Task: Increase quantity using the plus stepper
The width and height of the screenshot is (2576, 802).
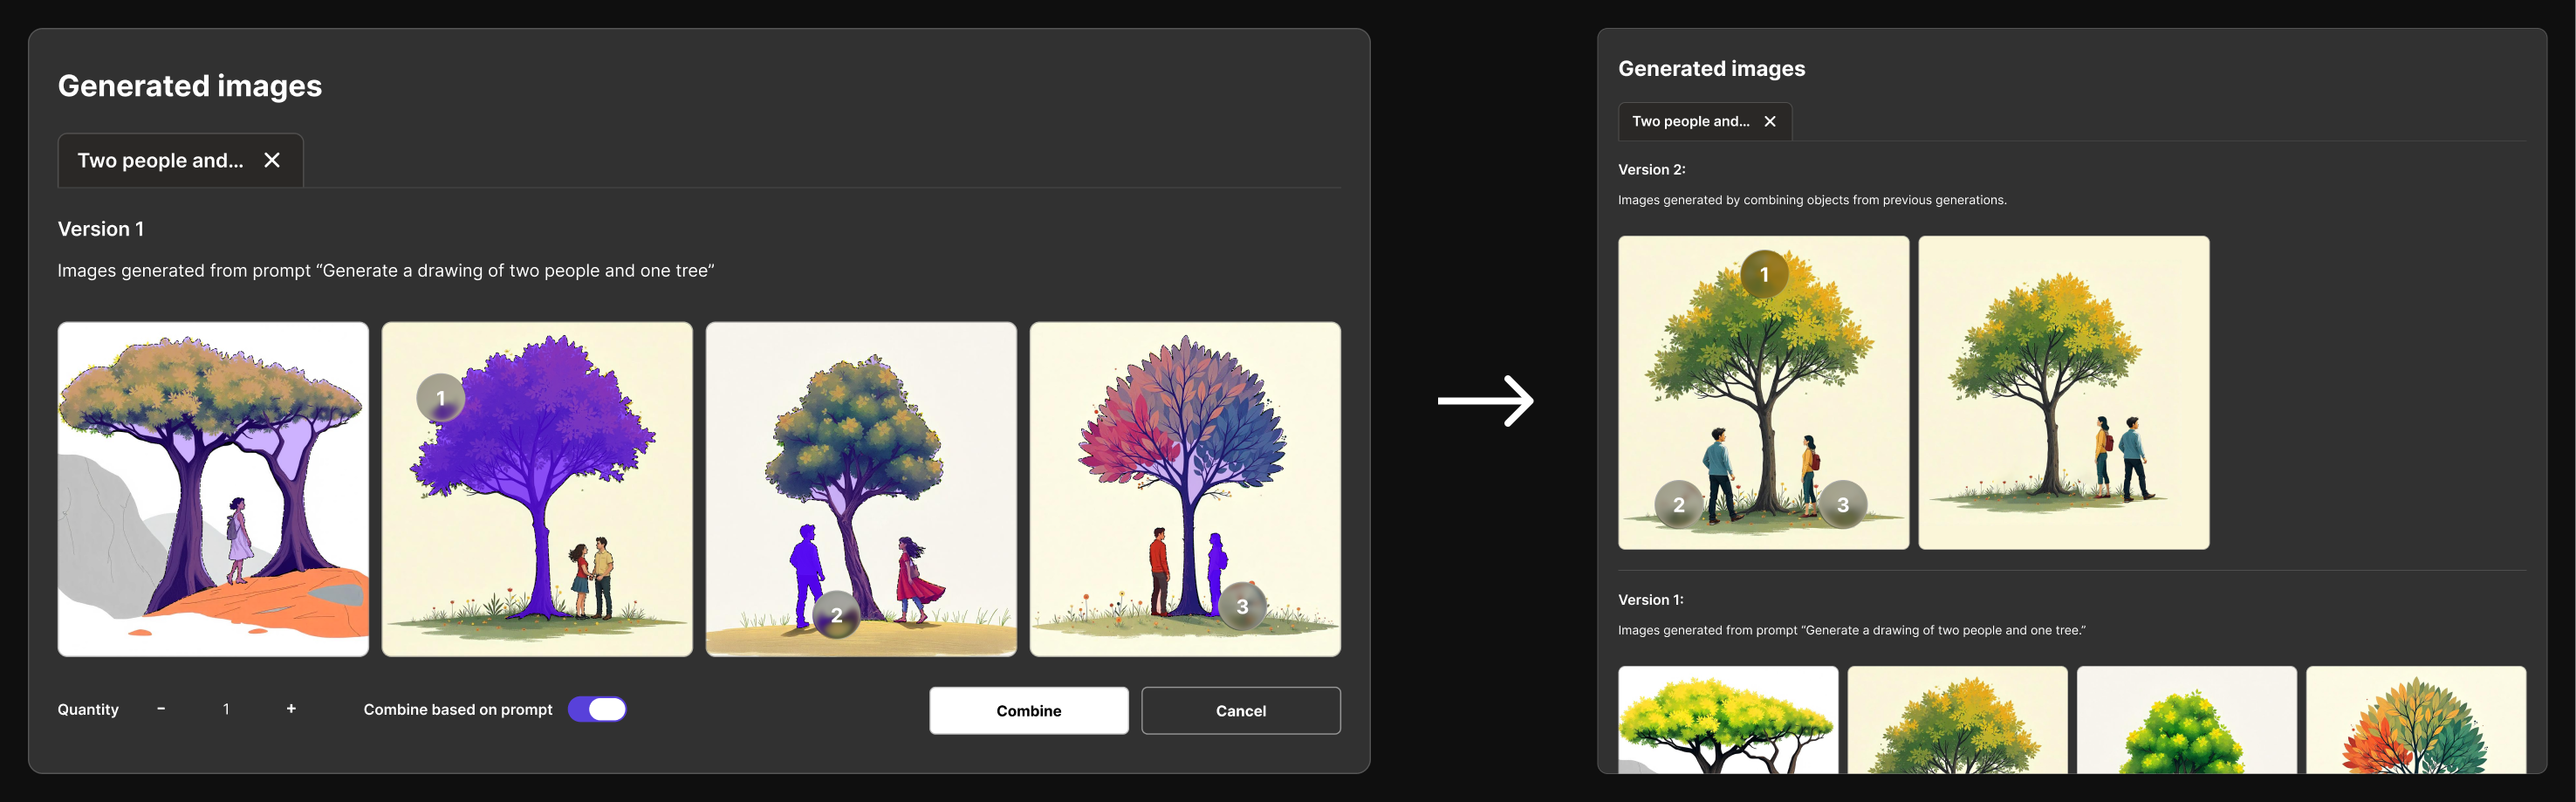Action: coord(291,708)
